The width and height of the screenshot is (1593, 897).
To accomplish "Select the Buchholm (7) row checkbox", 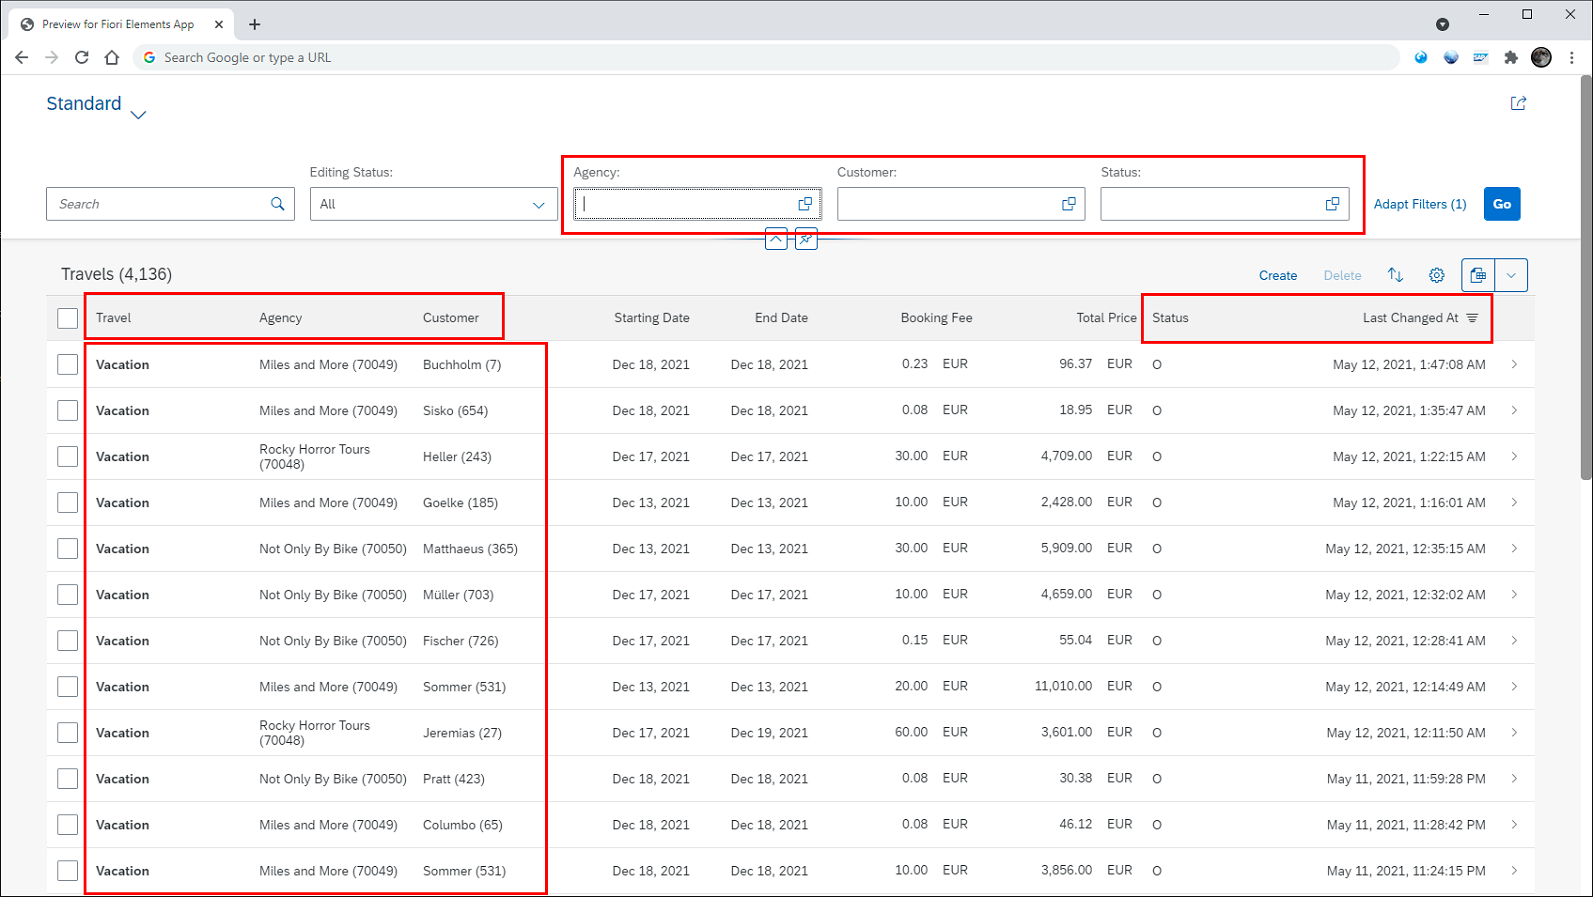I will pyautogui.click(x=67, y=365).
